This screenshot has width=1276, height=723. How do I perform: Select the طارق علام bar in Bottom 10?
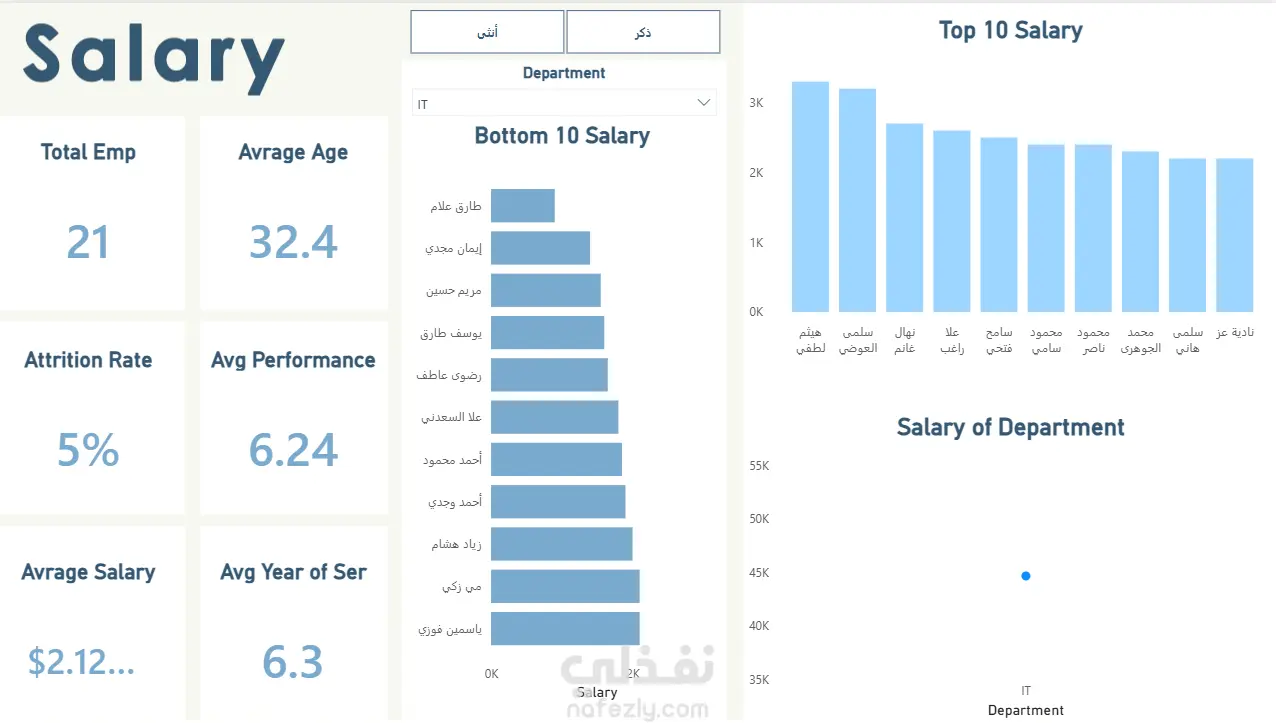pos(522,206)
